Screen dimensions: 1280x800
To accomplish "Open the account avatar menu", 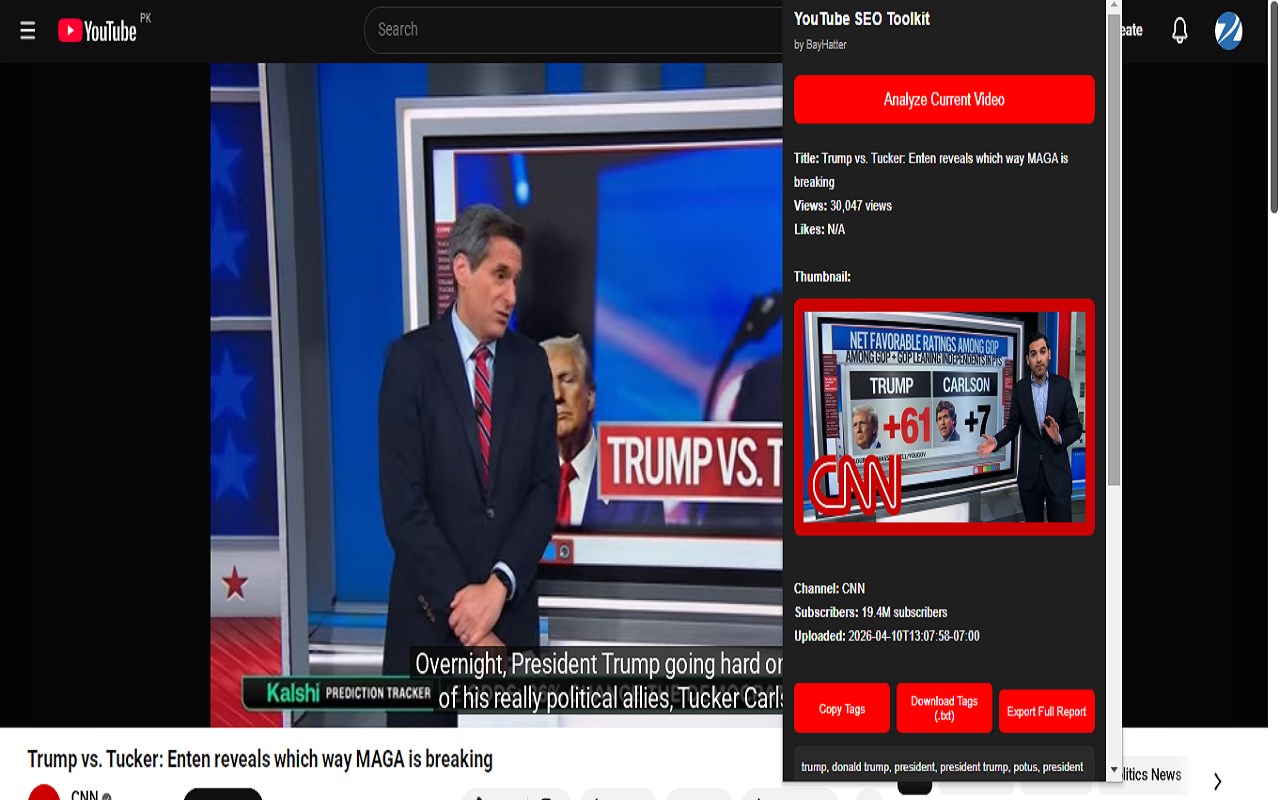I will (x=1229, y=31).
